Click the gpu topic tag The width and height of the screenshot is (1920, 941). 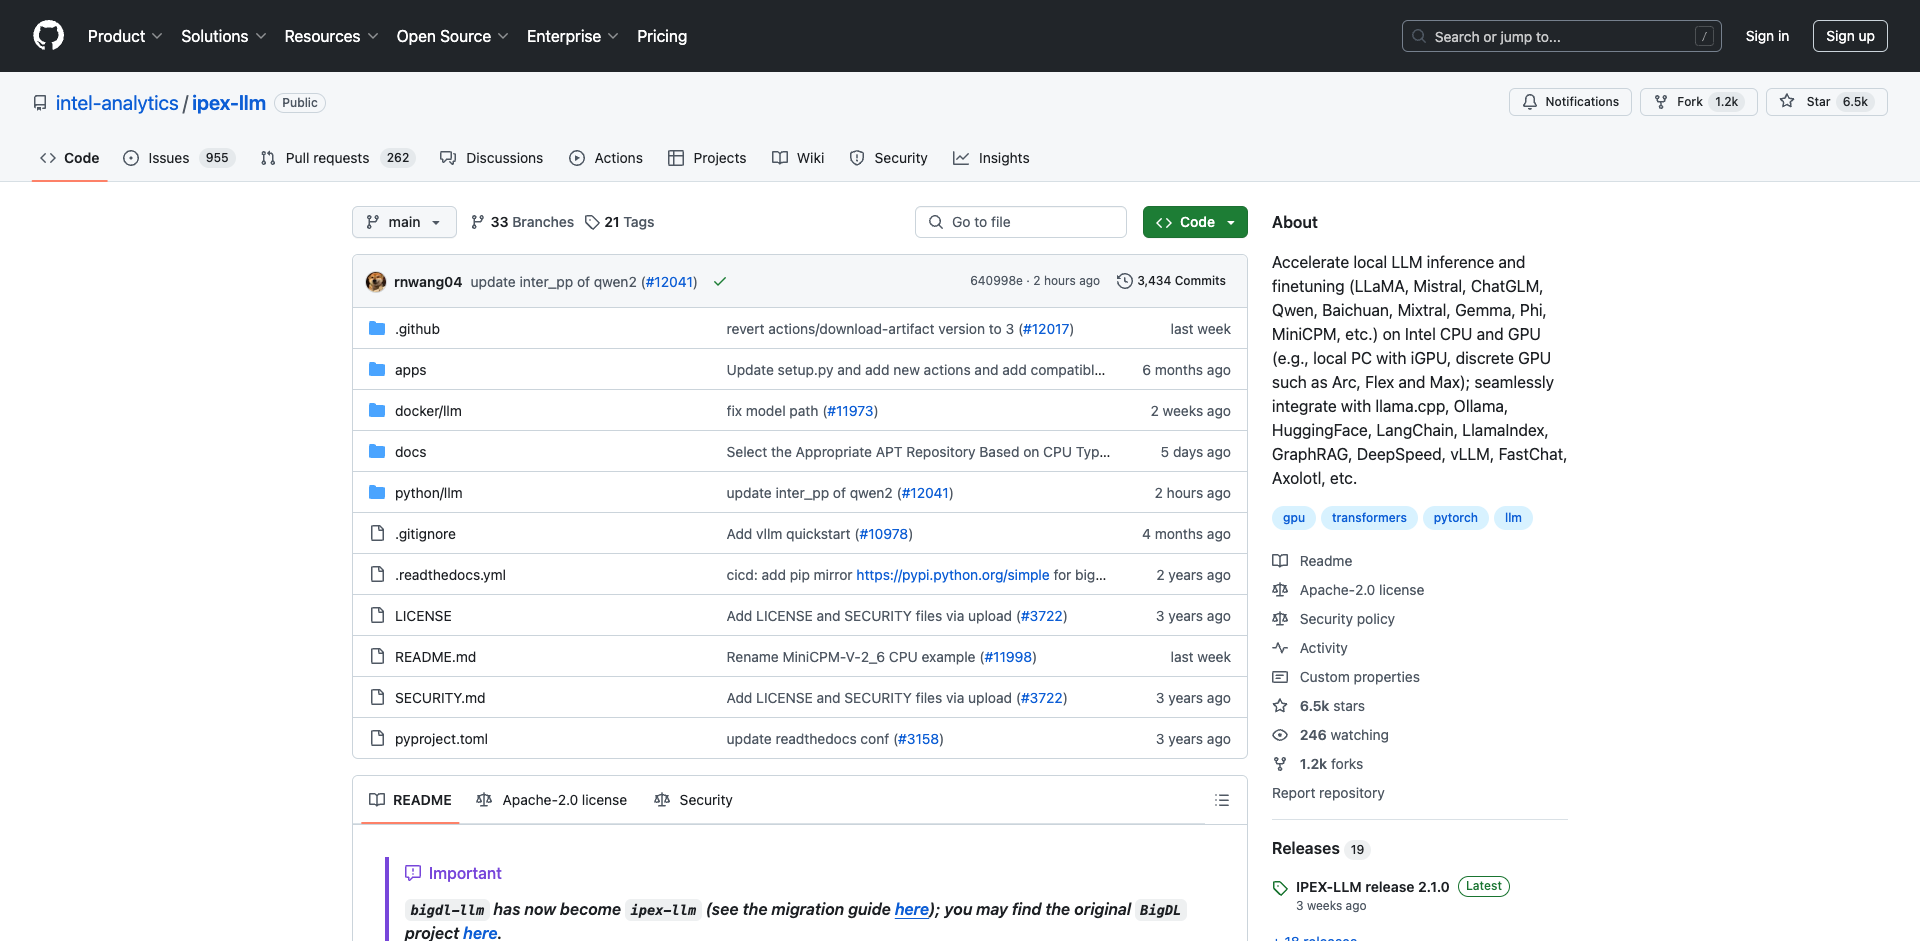(1294, 518)
